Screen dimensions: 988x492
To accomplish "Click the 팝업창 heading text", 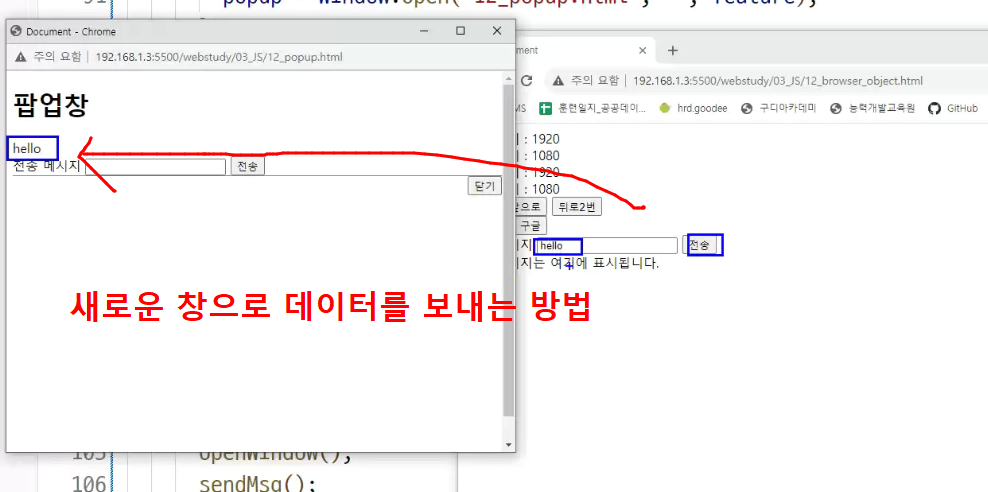I will pyautogui.click(x=50, y=105).
